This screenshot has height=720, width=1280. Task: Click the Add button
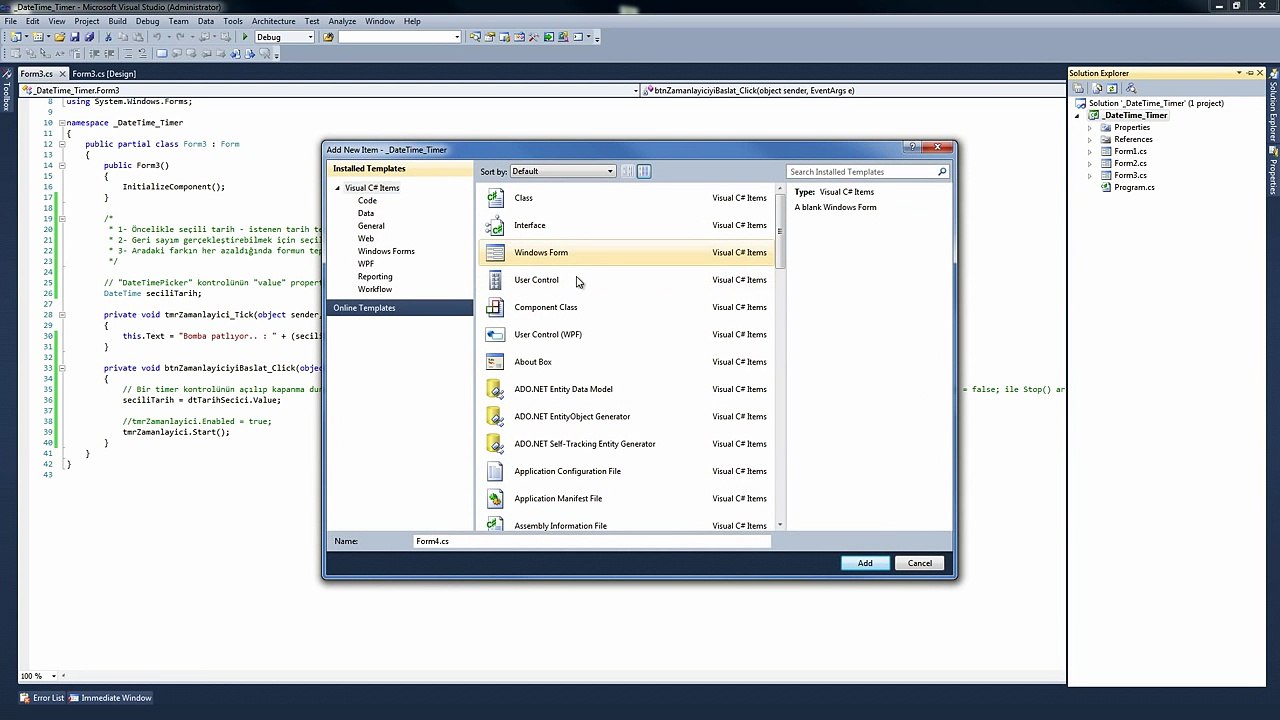point(865,563)
